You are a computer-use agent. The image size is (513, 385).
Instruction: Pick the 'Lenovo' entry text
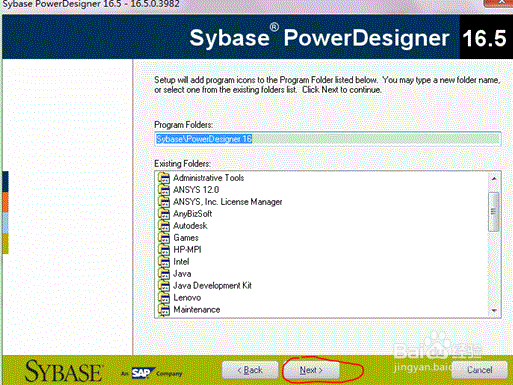(187, 298)
